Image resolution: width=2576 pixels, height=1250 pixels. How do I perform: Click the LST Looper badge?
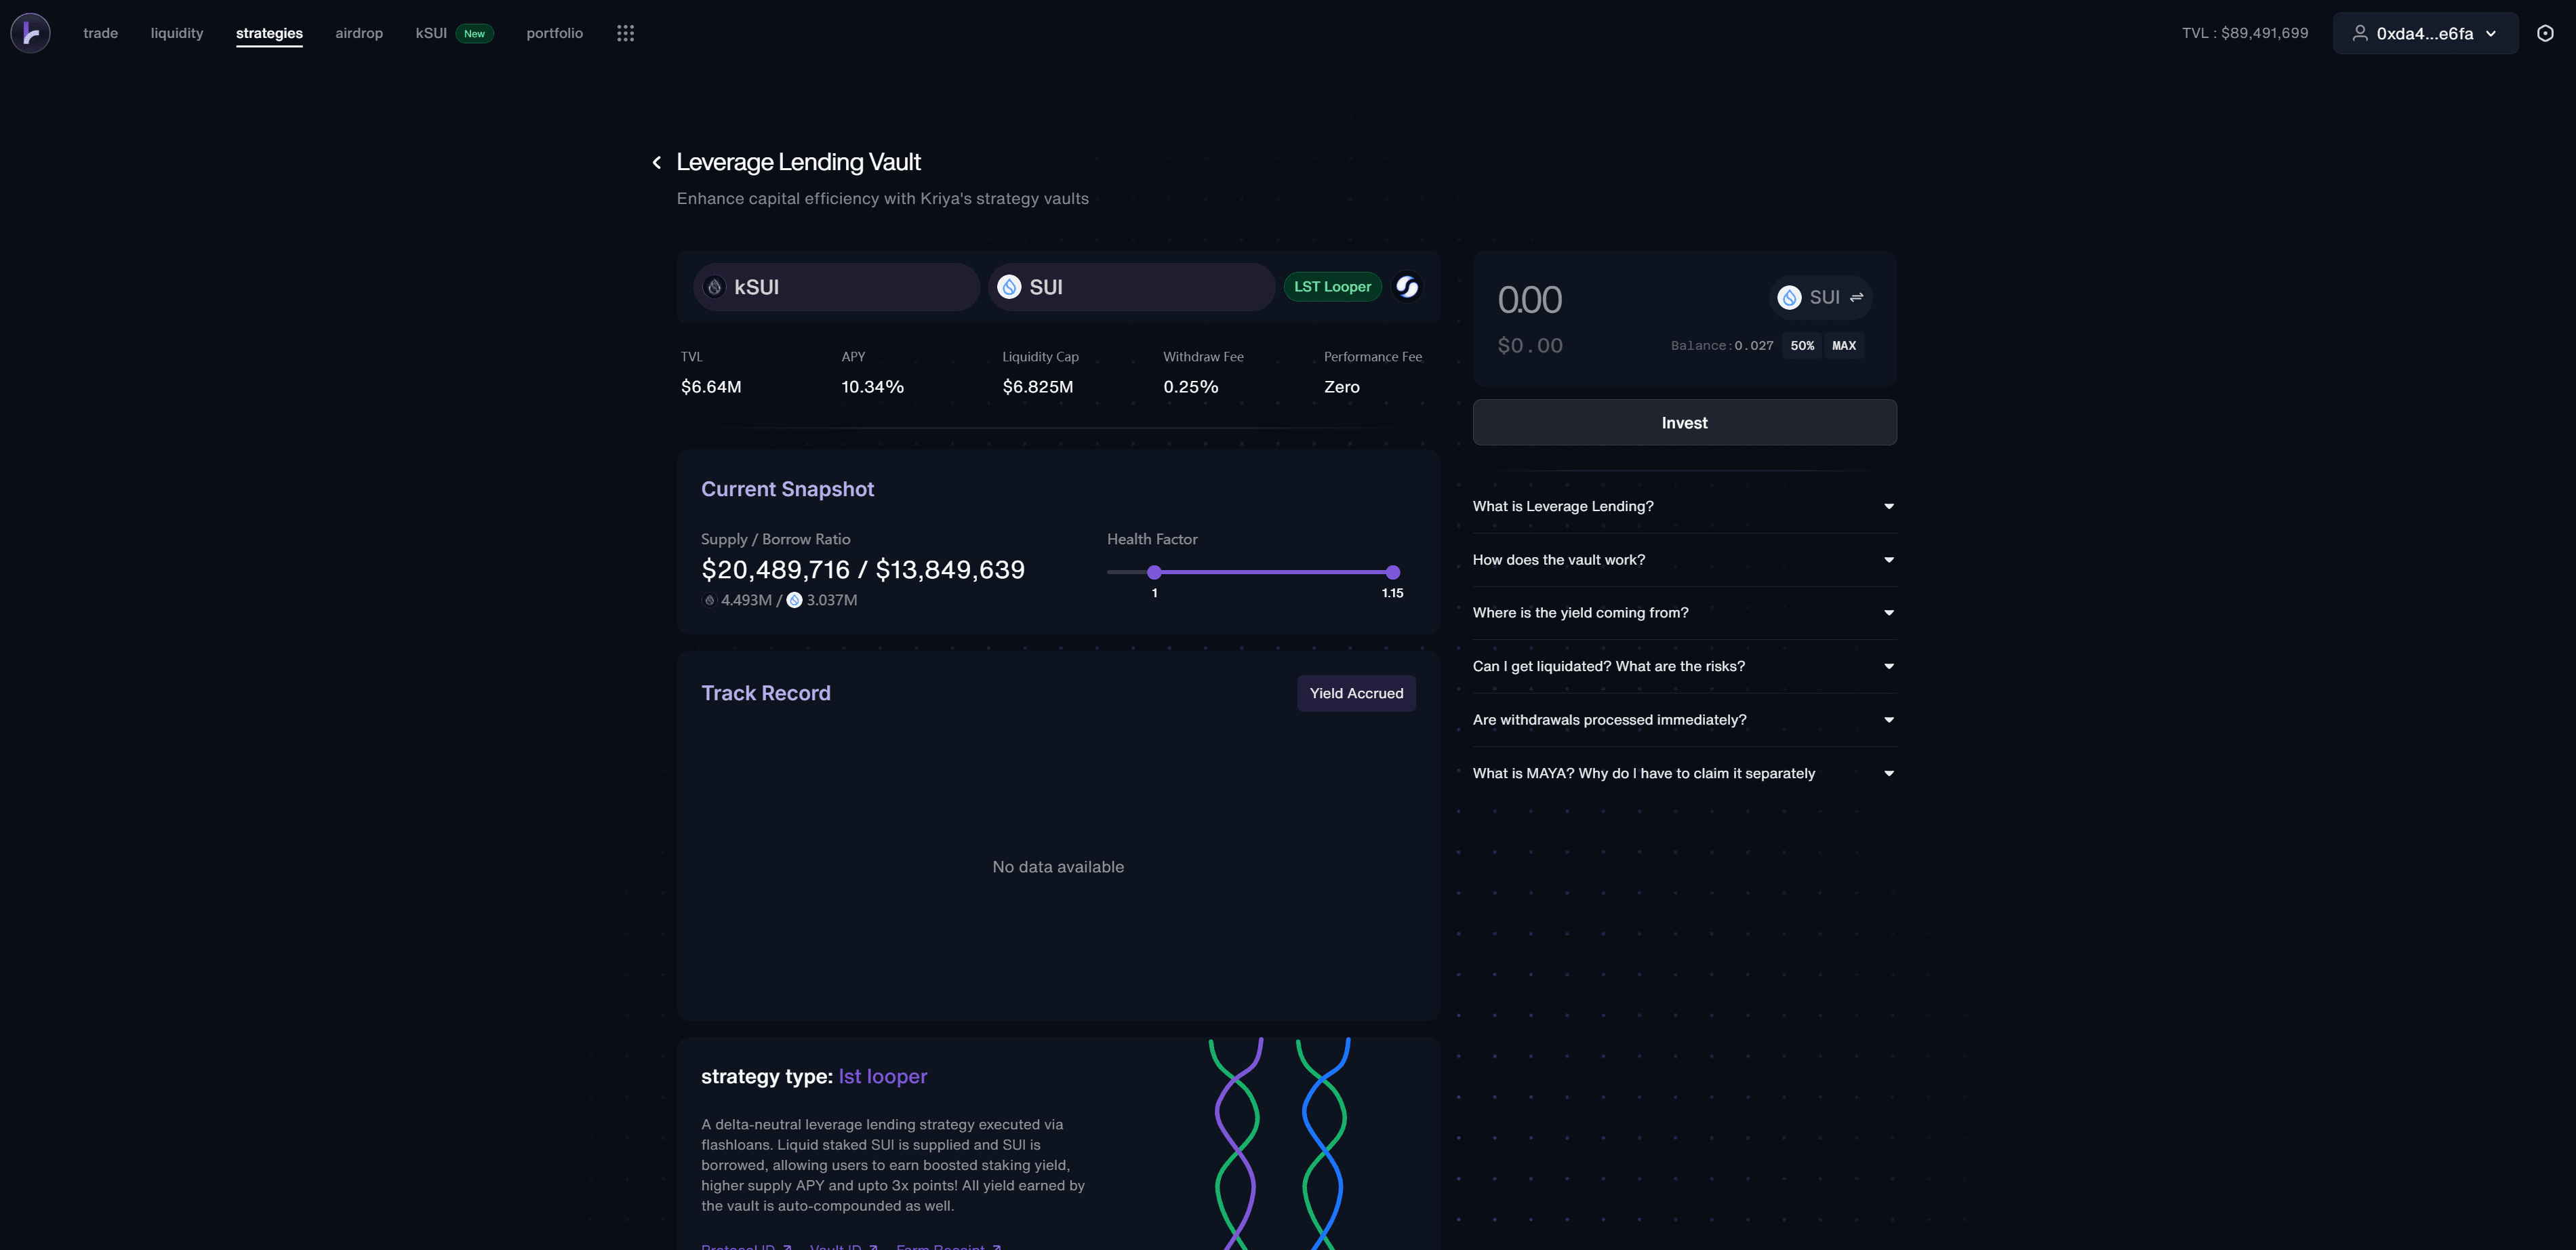coord(1332,287)
